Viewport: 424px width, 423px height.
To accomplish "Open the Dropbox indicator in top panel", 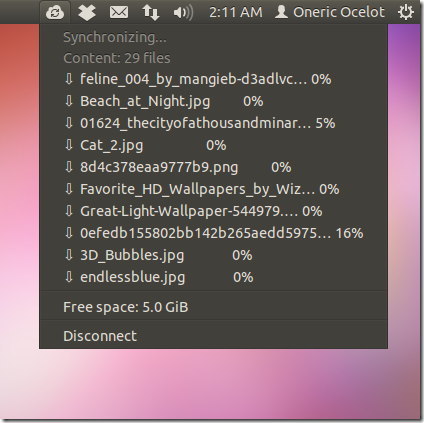I will pos(87,12).
